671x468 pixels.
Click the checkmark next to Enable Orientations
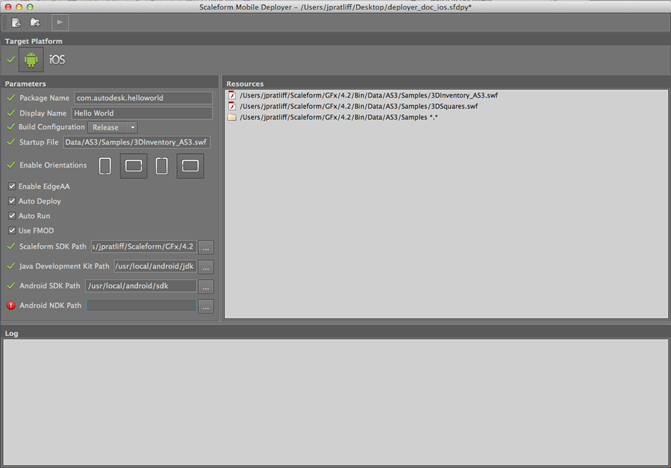[11, 165]
